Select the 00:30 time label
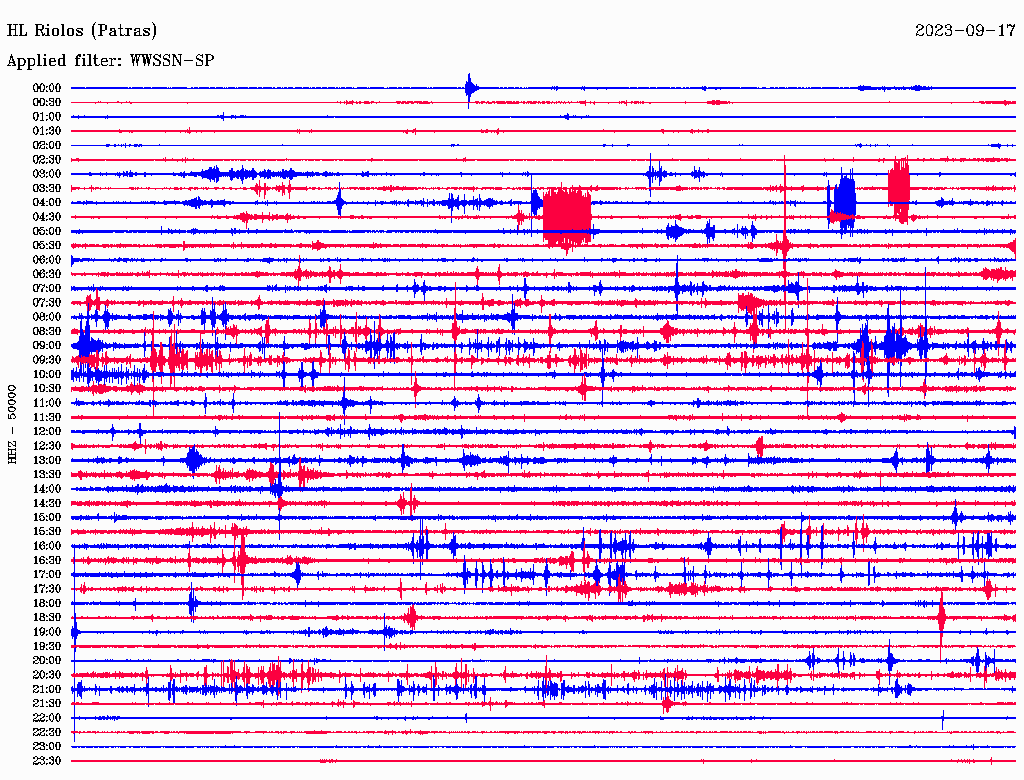The height and width of the screenshot is (780, 1024). click(47, 102)
